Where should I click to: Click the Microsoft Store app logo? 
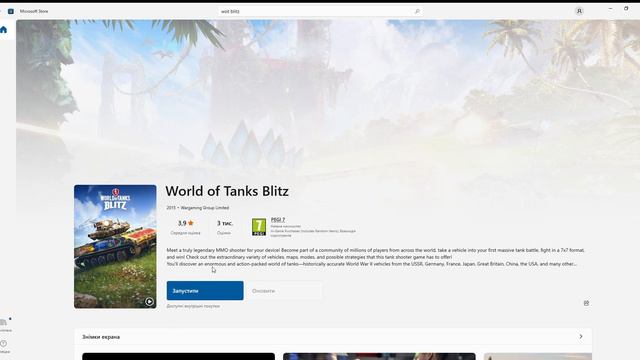pyautogui.click(x=11, y=11)
